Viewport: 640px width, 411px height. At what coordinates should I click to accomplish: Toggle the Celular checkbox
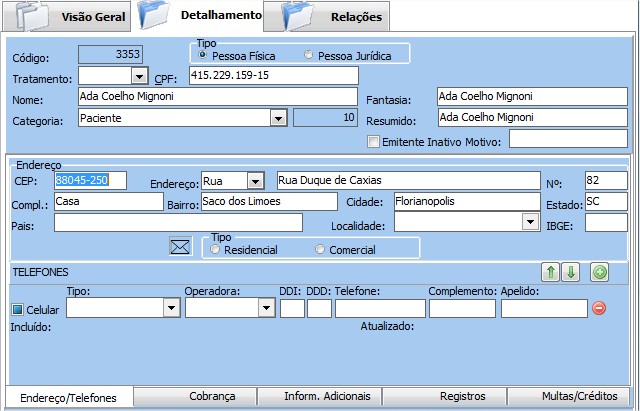point(17,309)
